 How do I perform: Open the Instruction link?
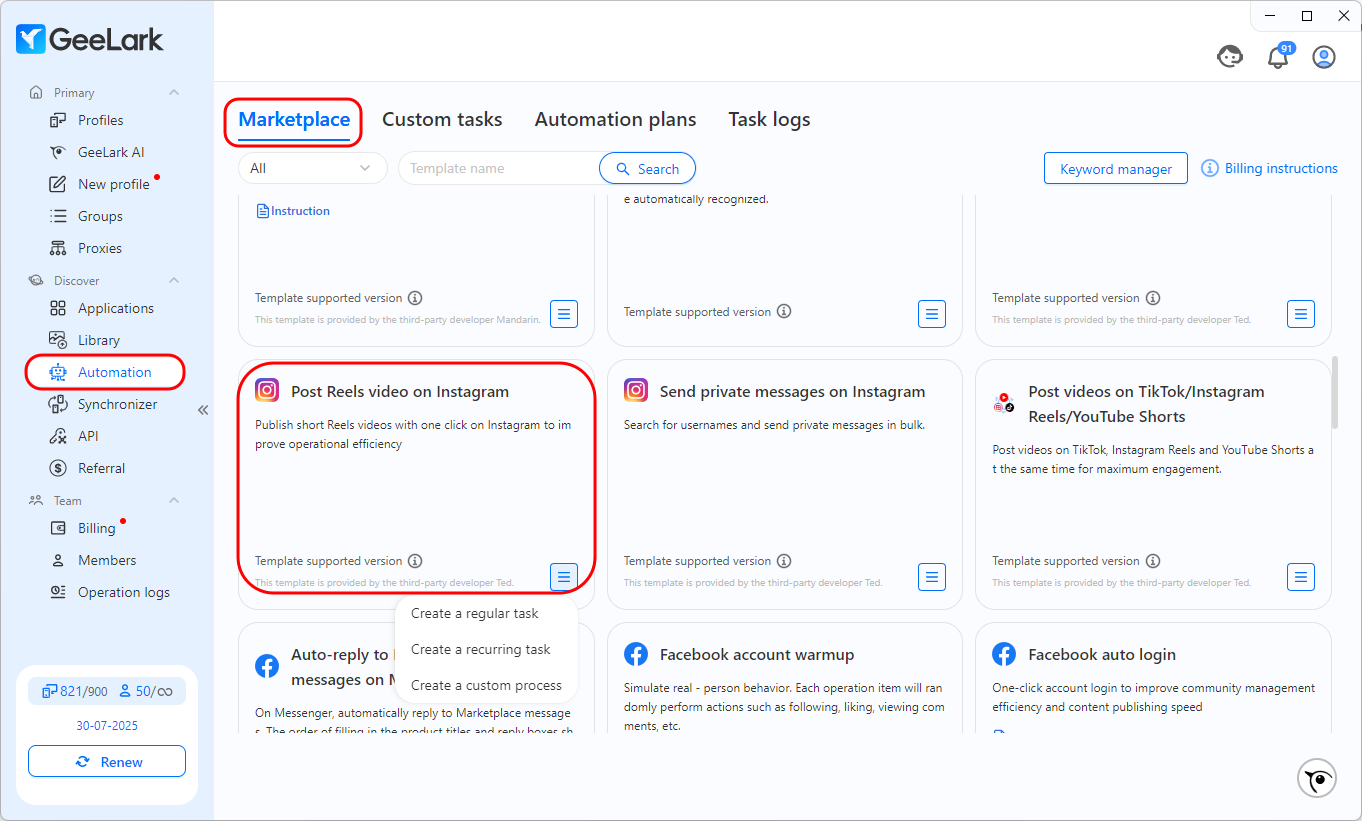pos(294,211)
